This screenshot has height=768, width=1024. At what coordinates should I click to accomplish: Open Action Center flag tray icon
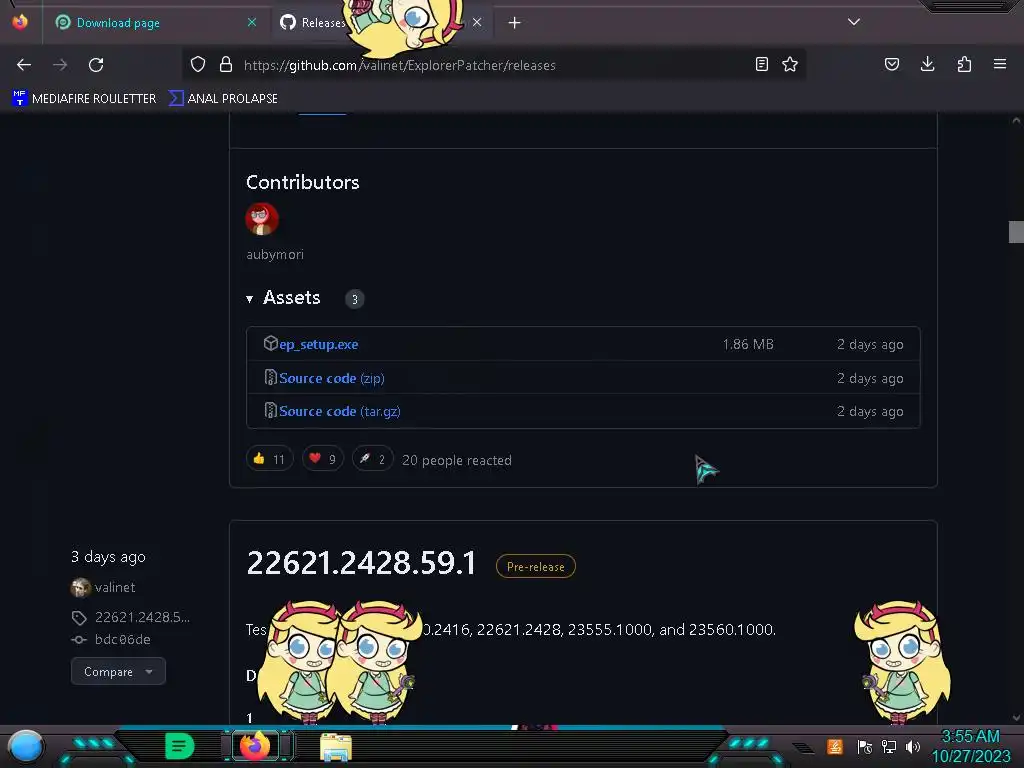[x=864, y=746]
